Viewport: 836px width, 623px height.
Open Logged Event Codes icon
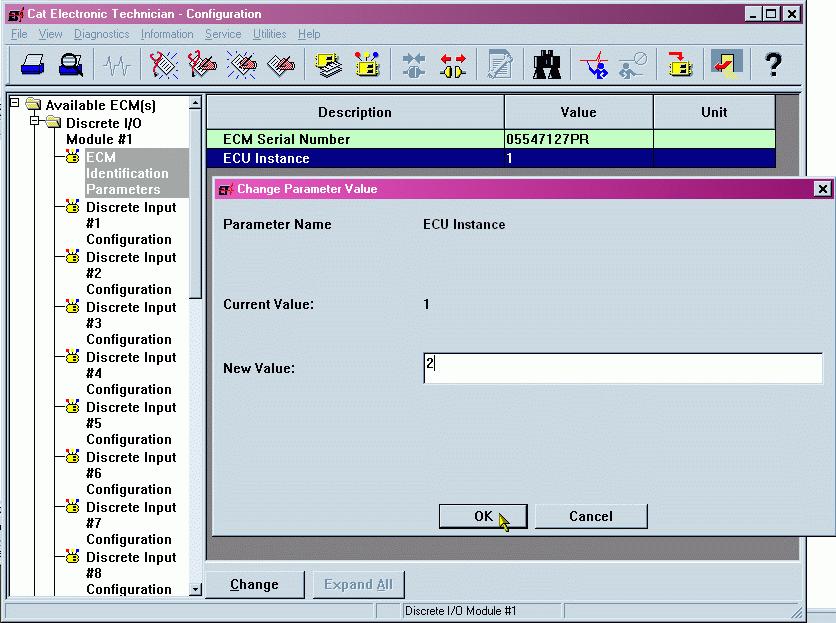281,65
